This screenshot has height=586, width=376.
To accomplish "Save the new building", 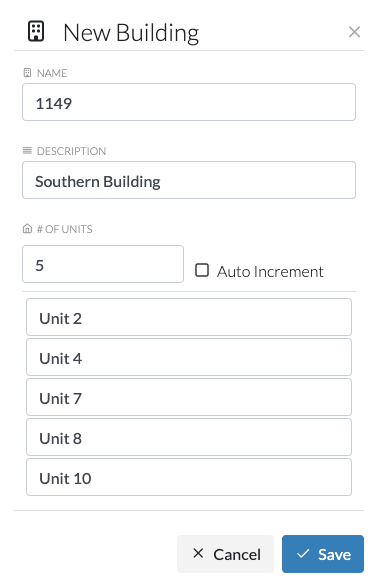I will coord(323,554).
